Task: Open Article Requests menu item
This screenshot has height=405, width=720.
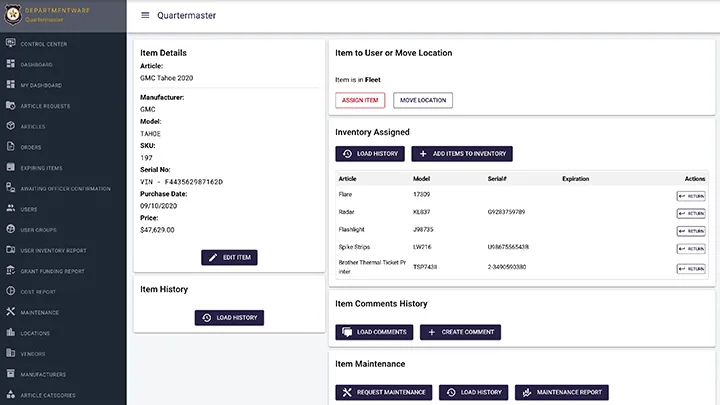Action: coord(45,106)
